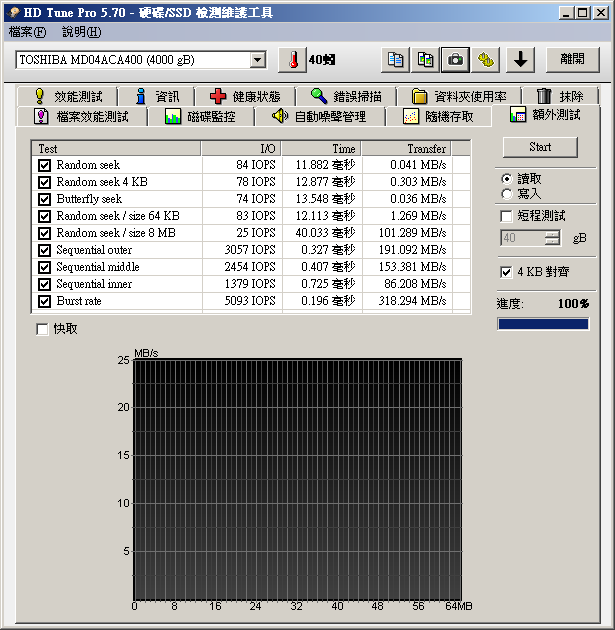Image resolution: width=615 pixels, height=630 pixels.
Task: Select the '318.294 MB/s' transfer cell
Action: pyautogui.click(x=413, y=301)
